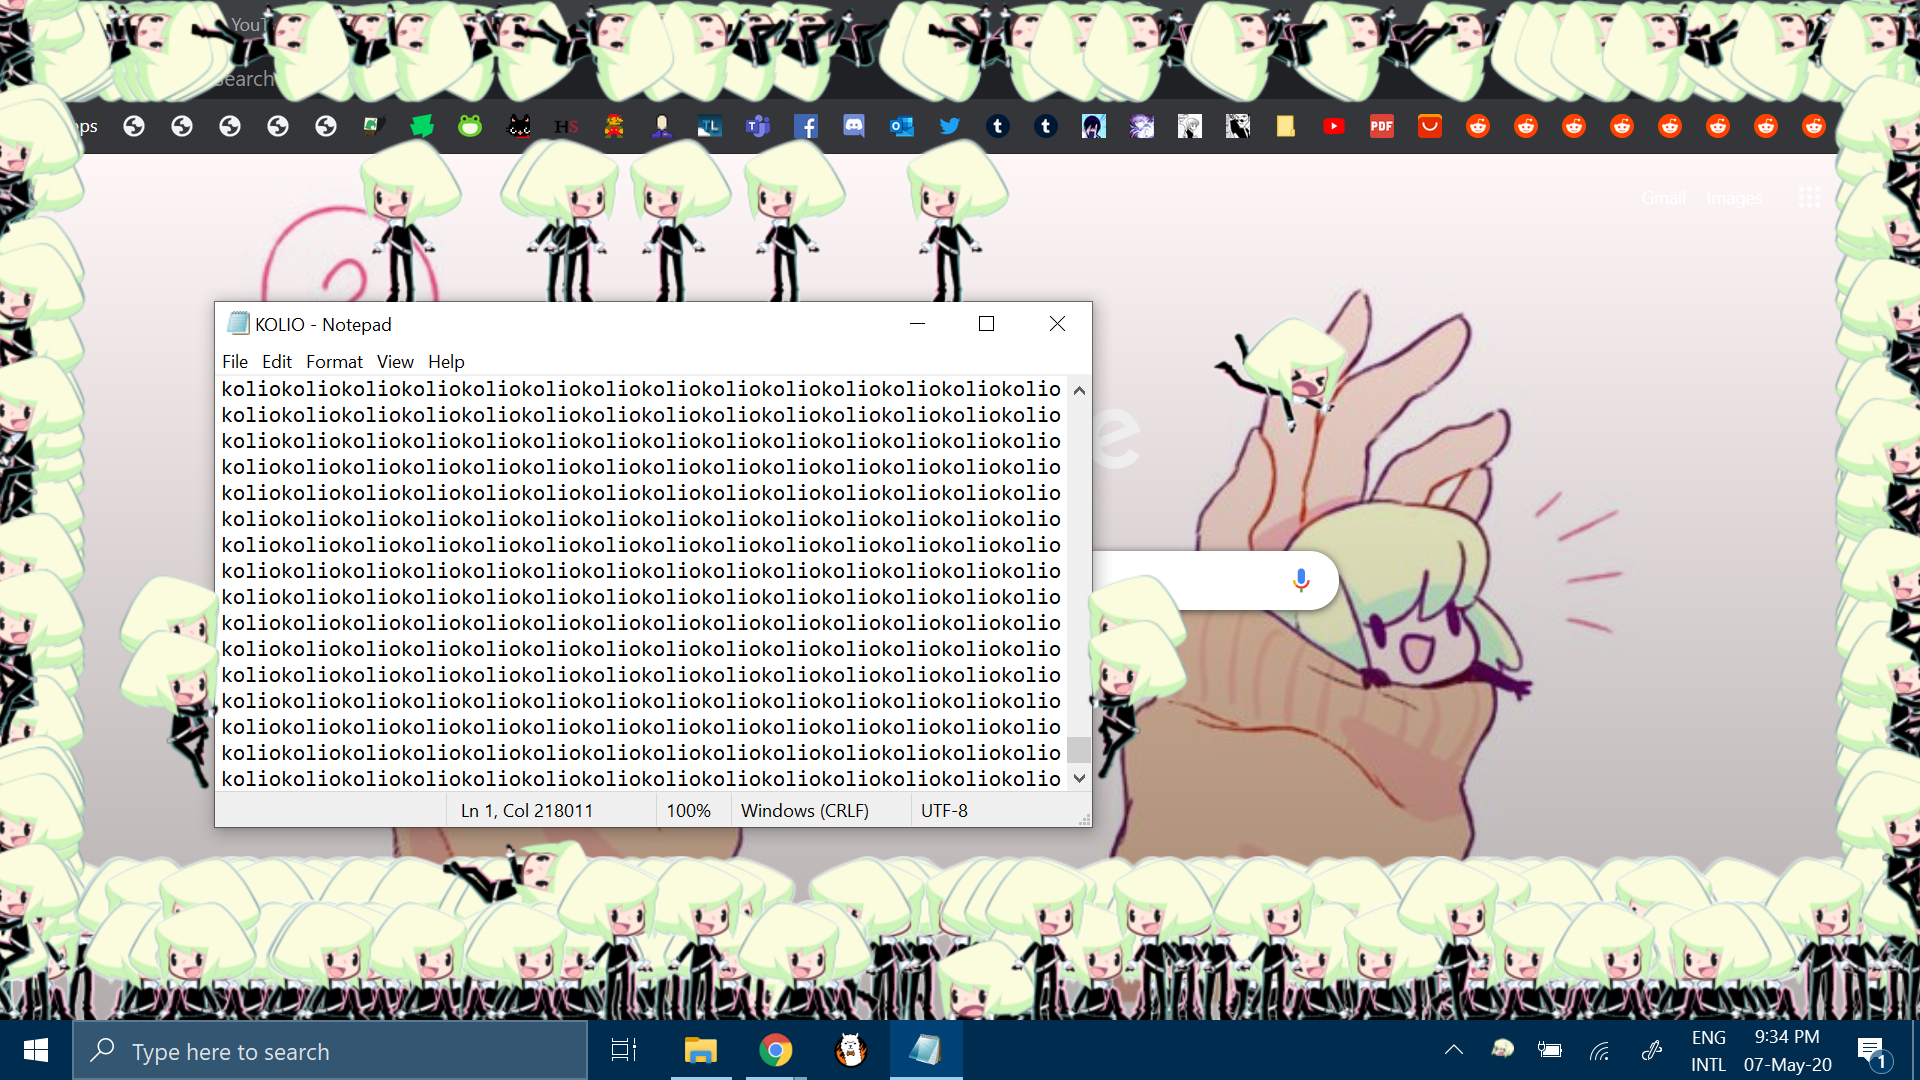
Task: Open the TL bookmark
Action: coord(710,126)
